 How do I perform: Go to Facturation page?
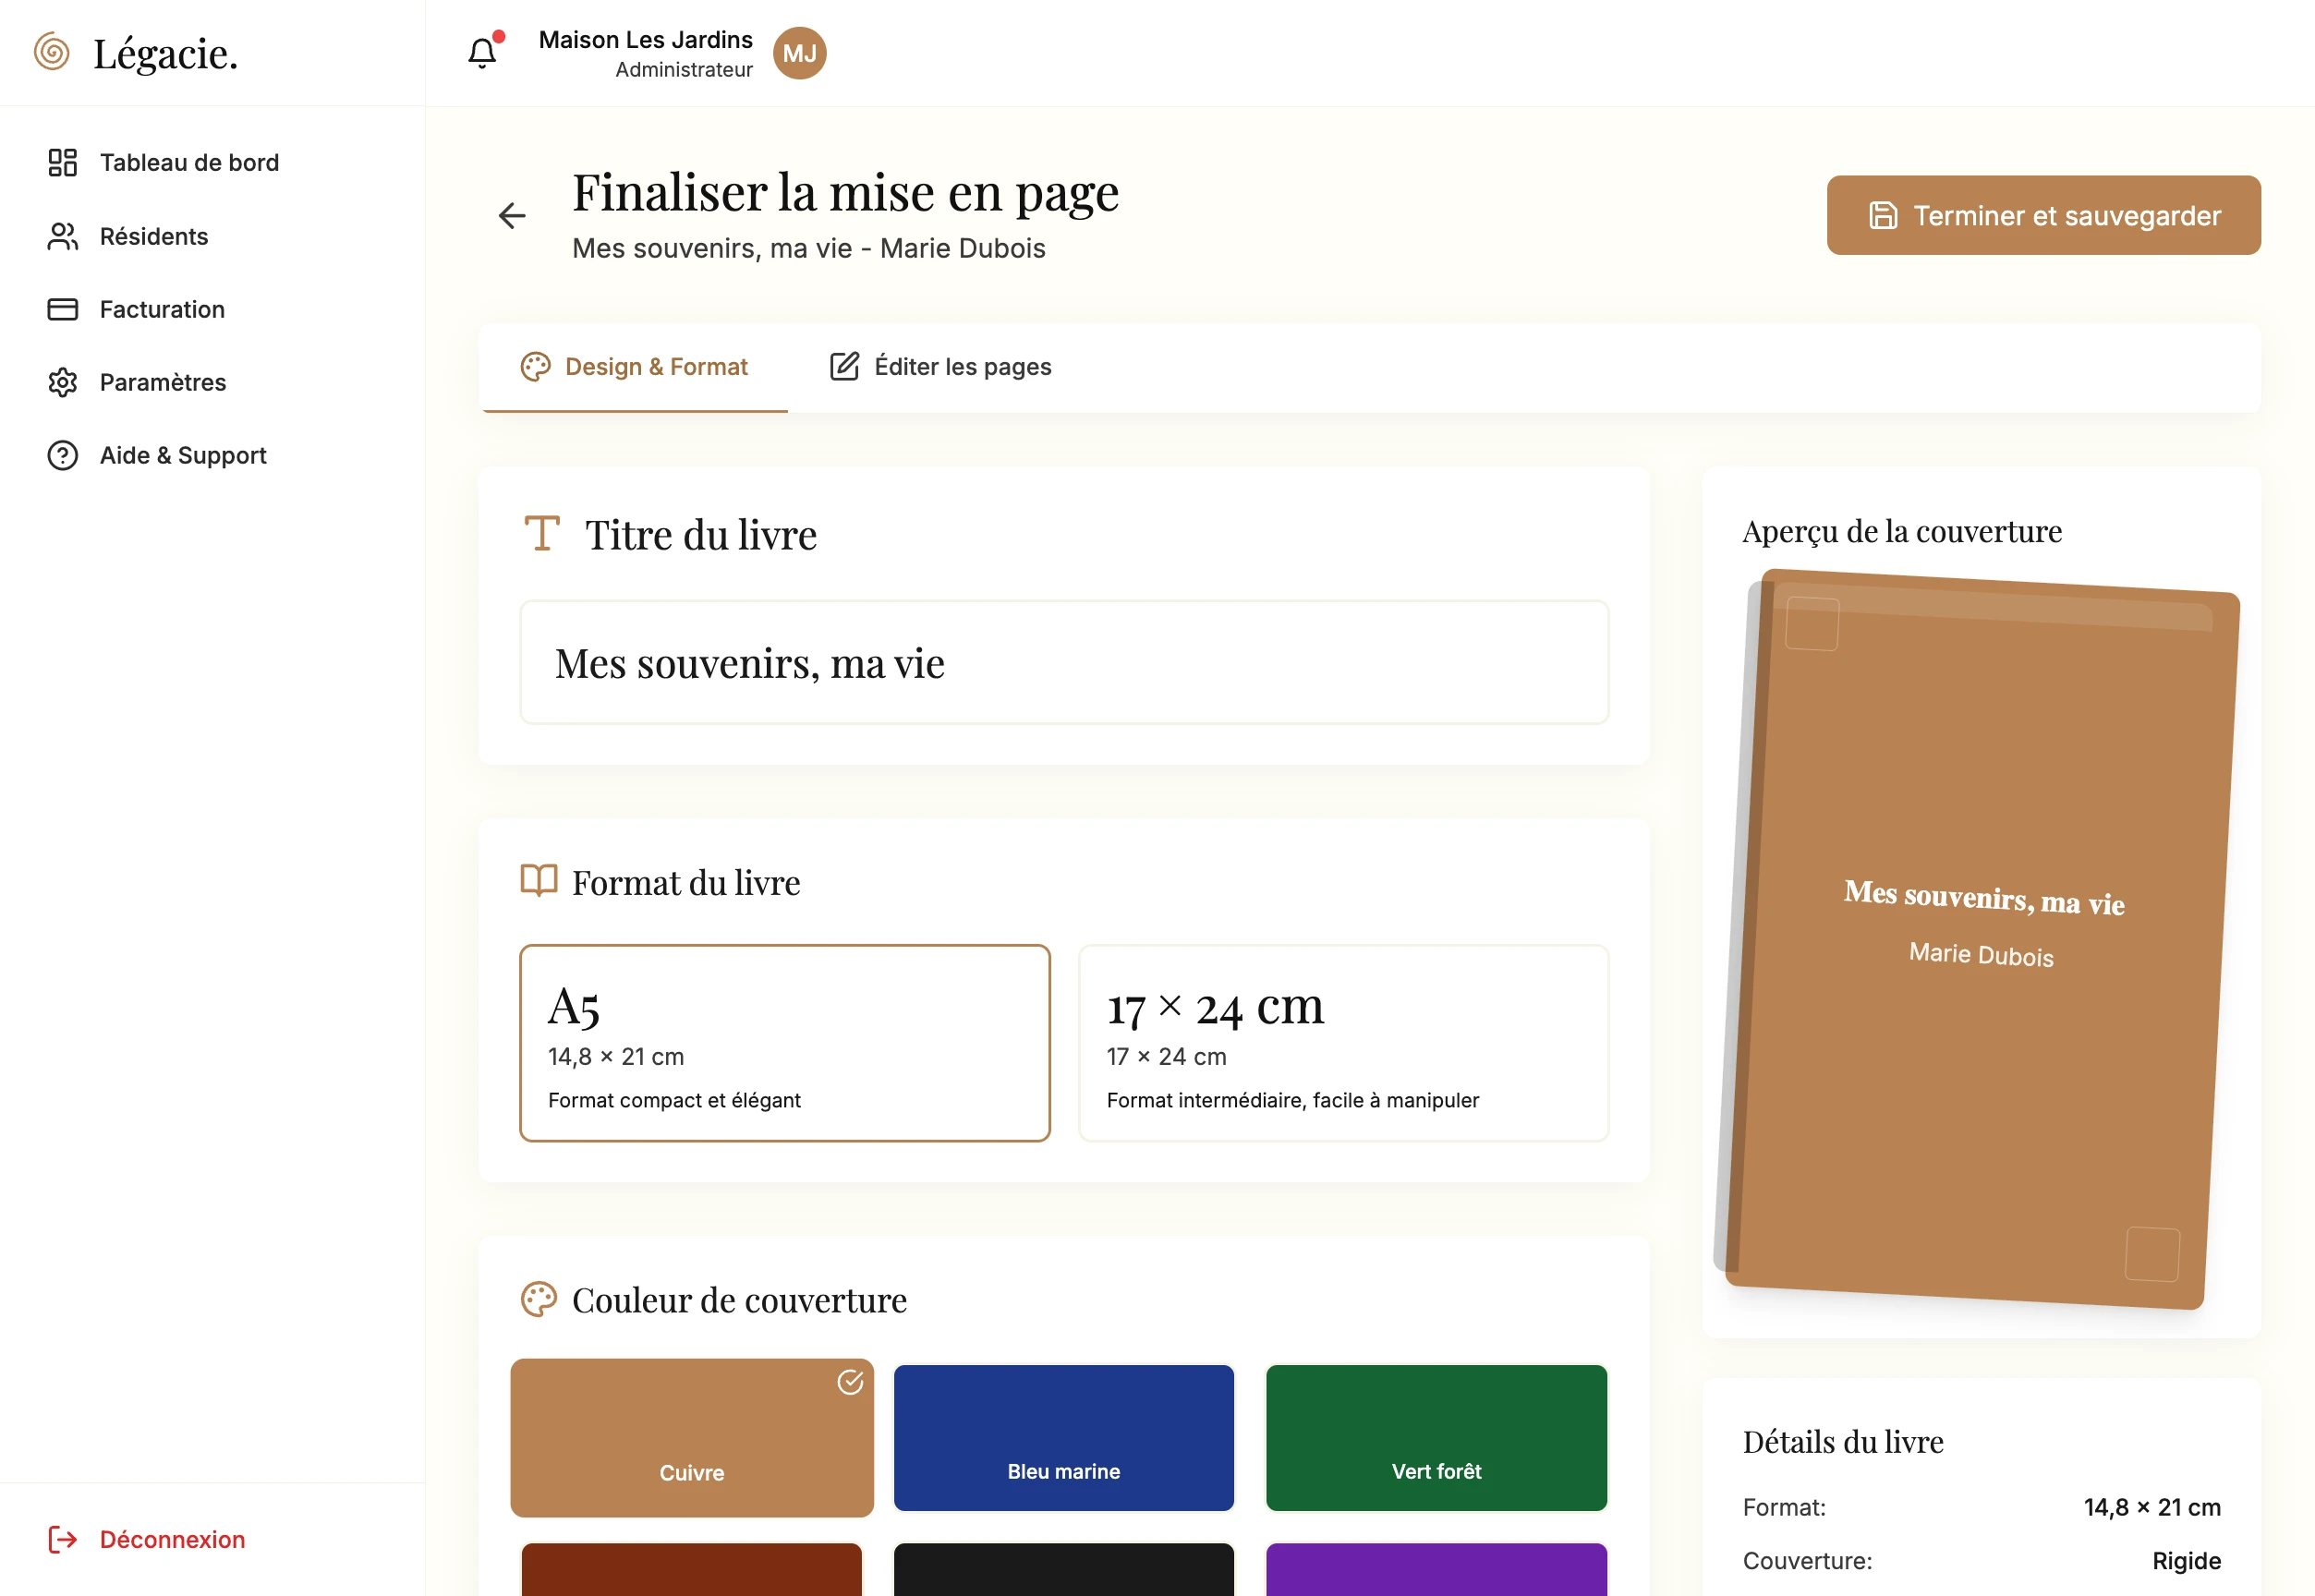coord(161,310)
